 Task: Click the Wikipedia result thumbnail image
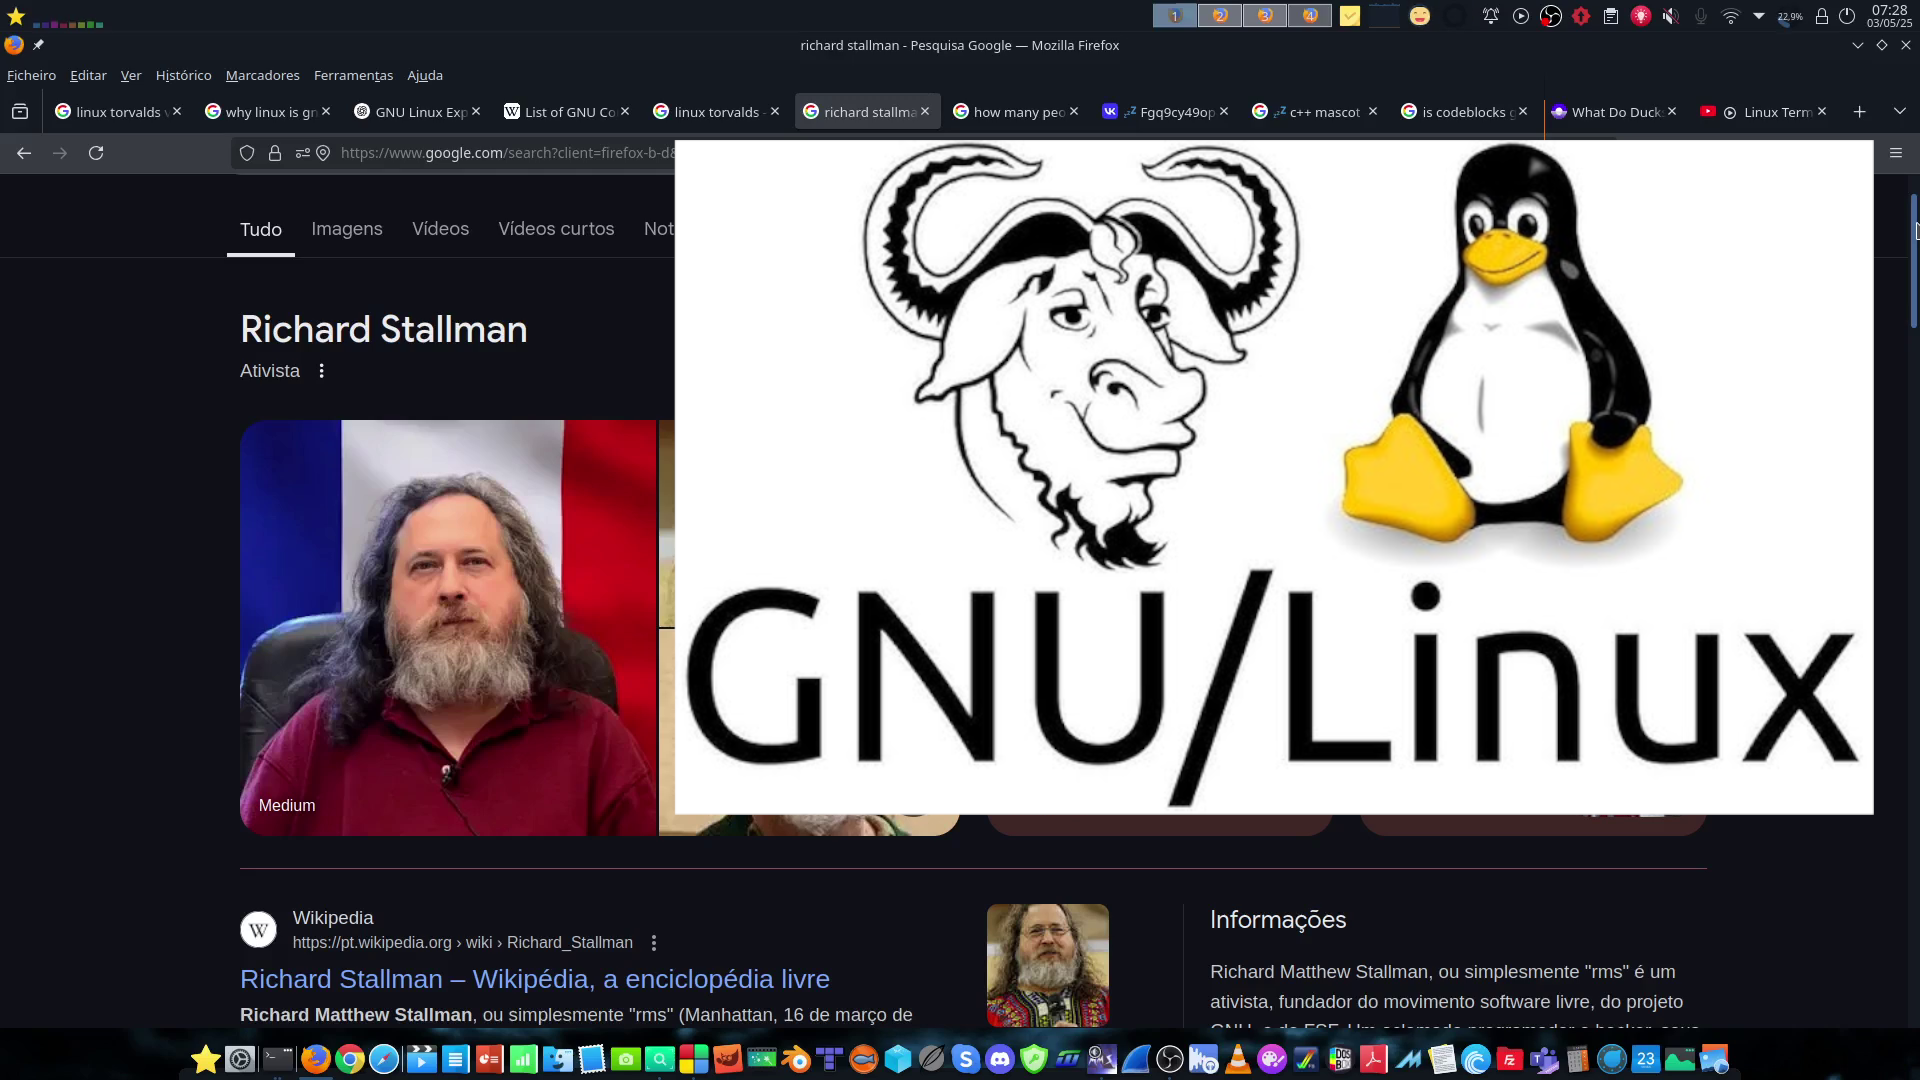point(1047,965)
